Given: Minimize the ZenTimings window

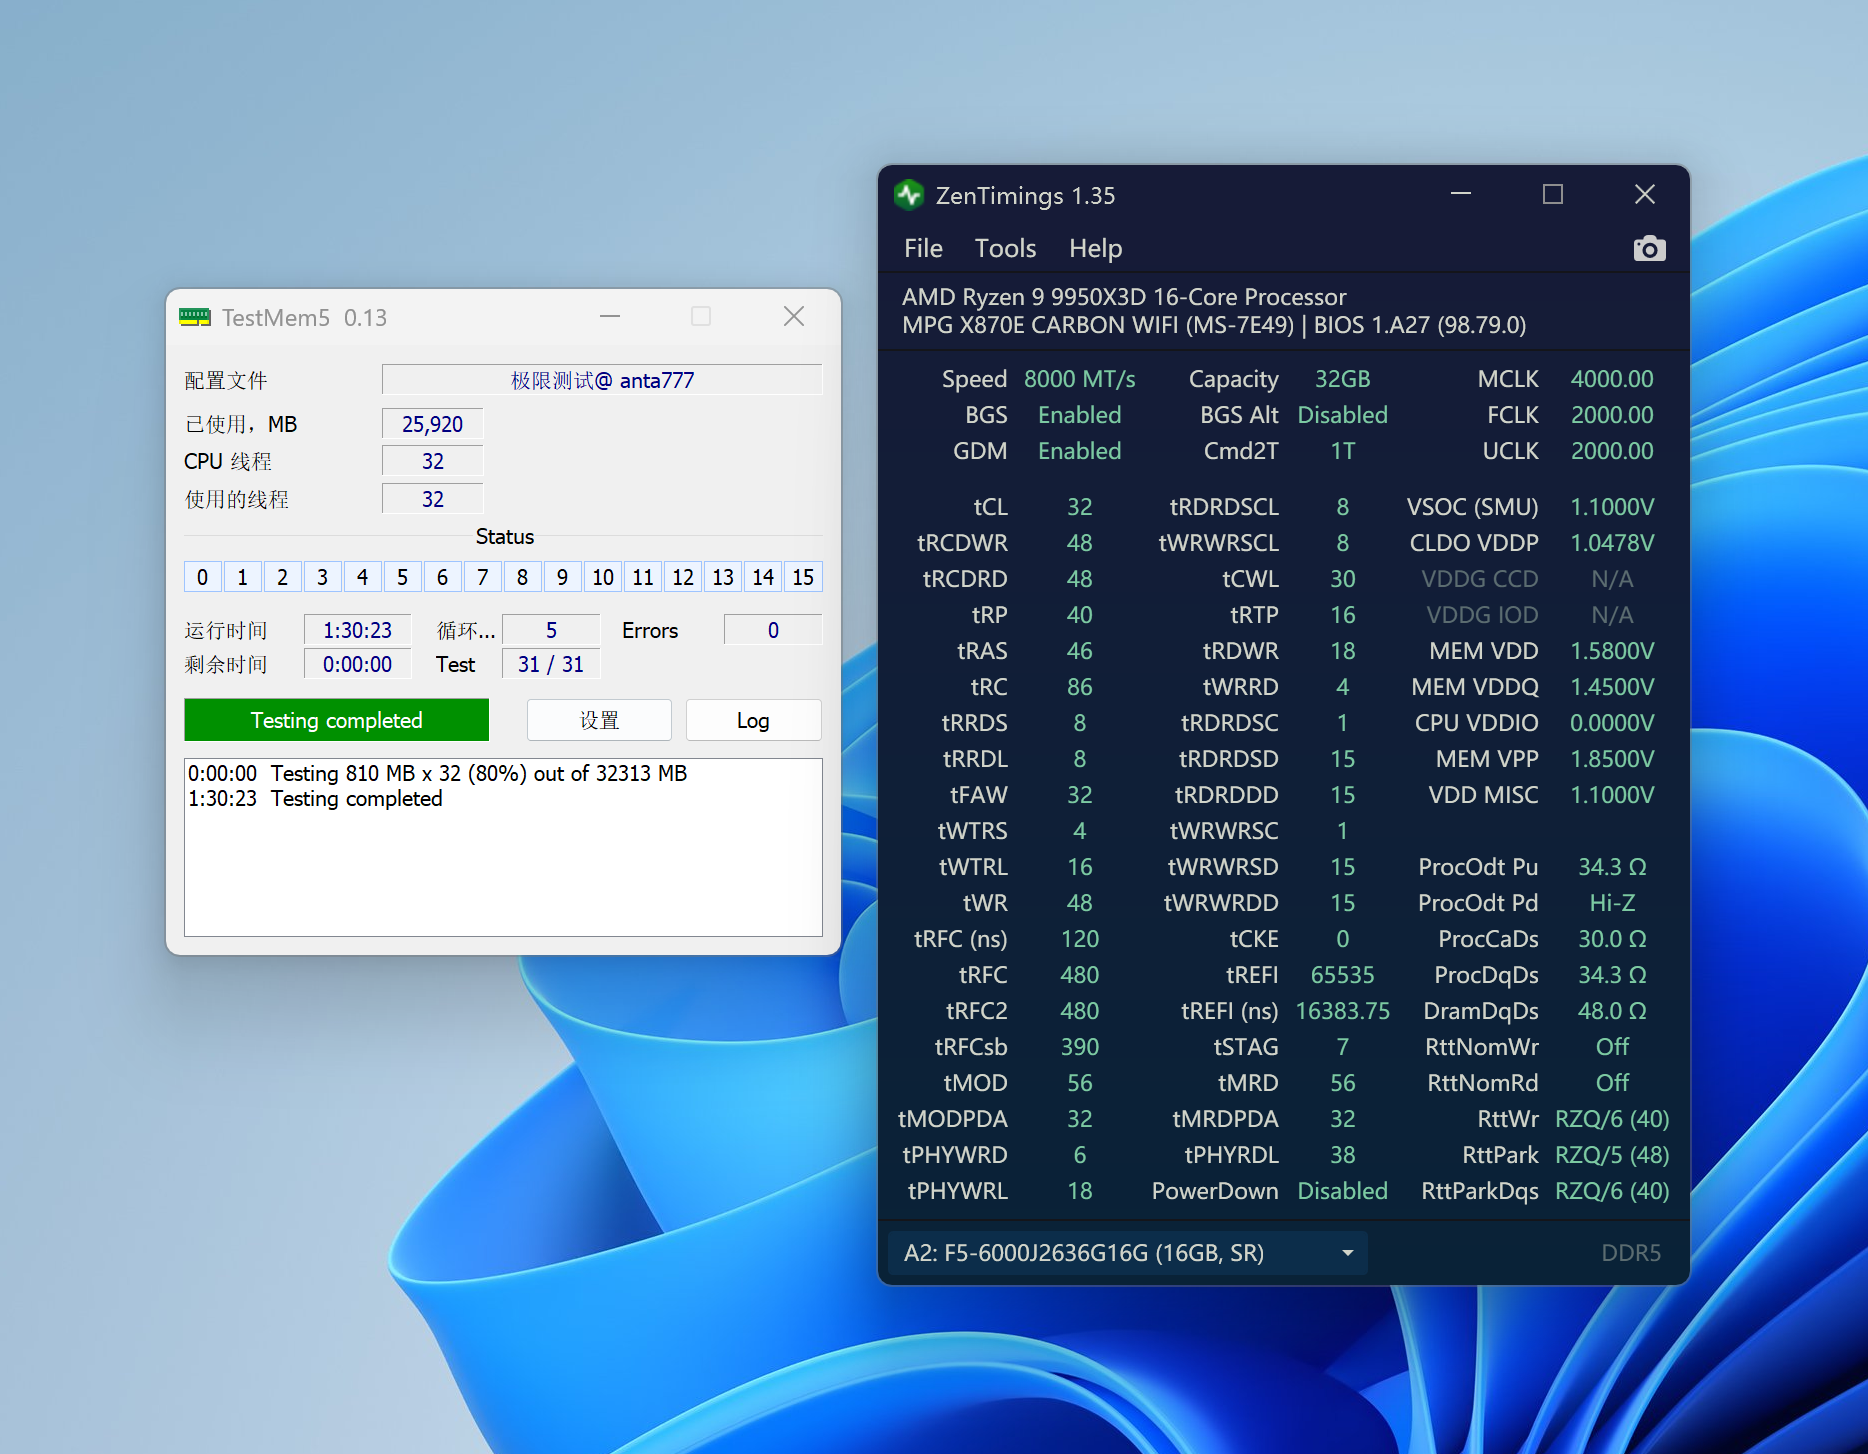Looking at the screenshot, I should pos(1460,194).
